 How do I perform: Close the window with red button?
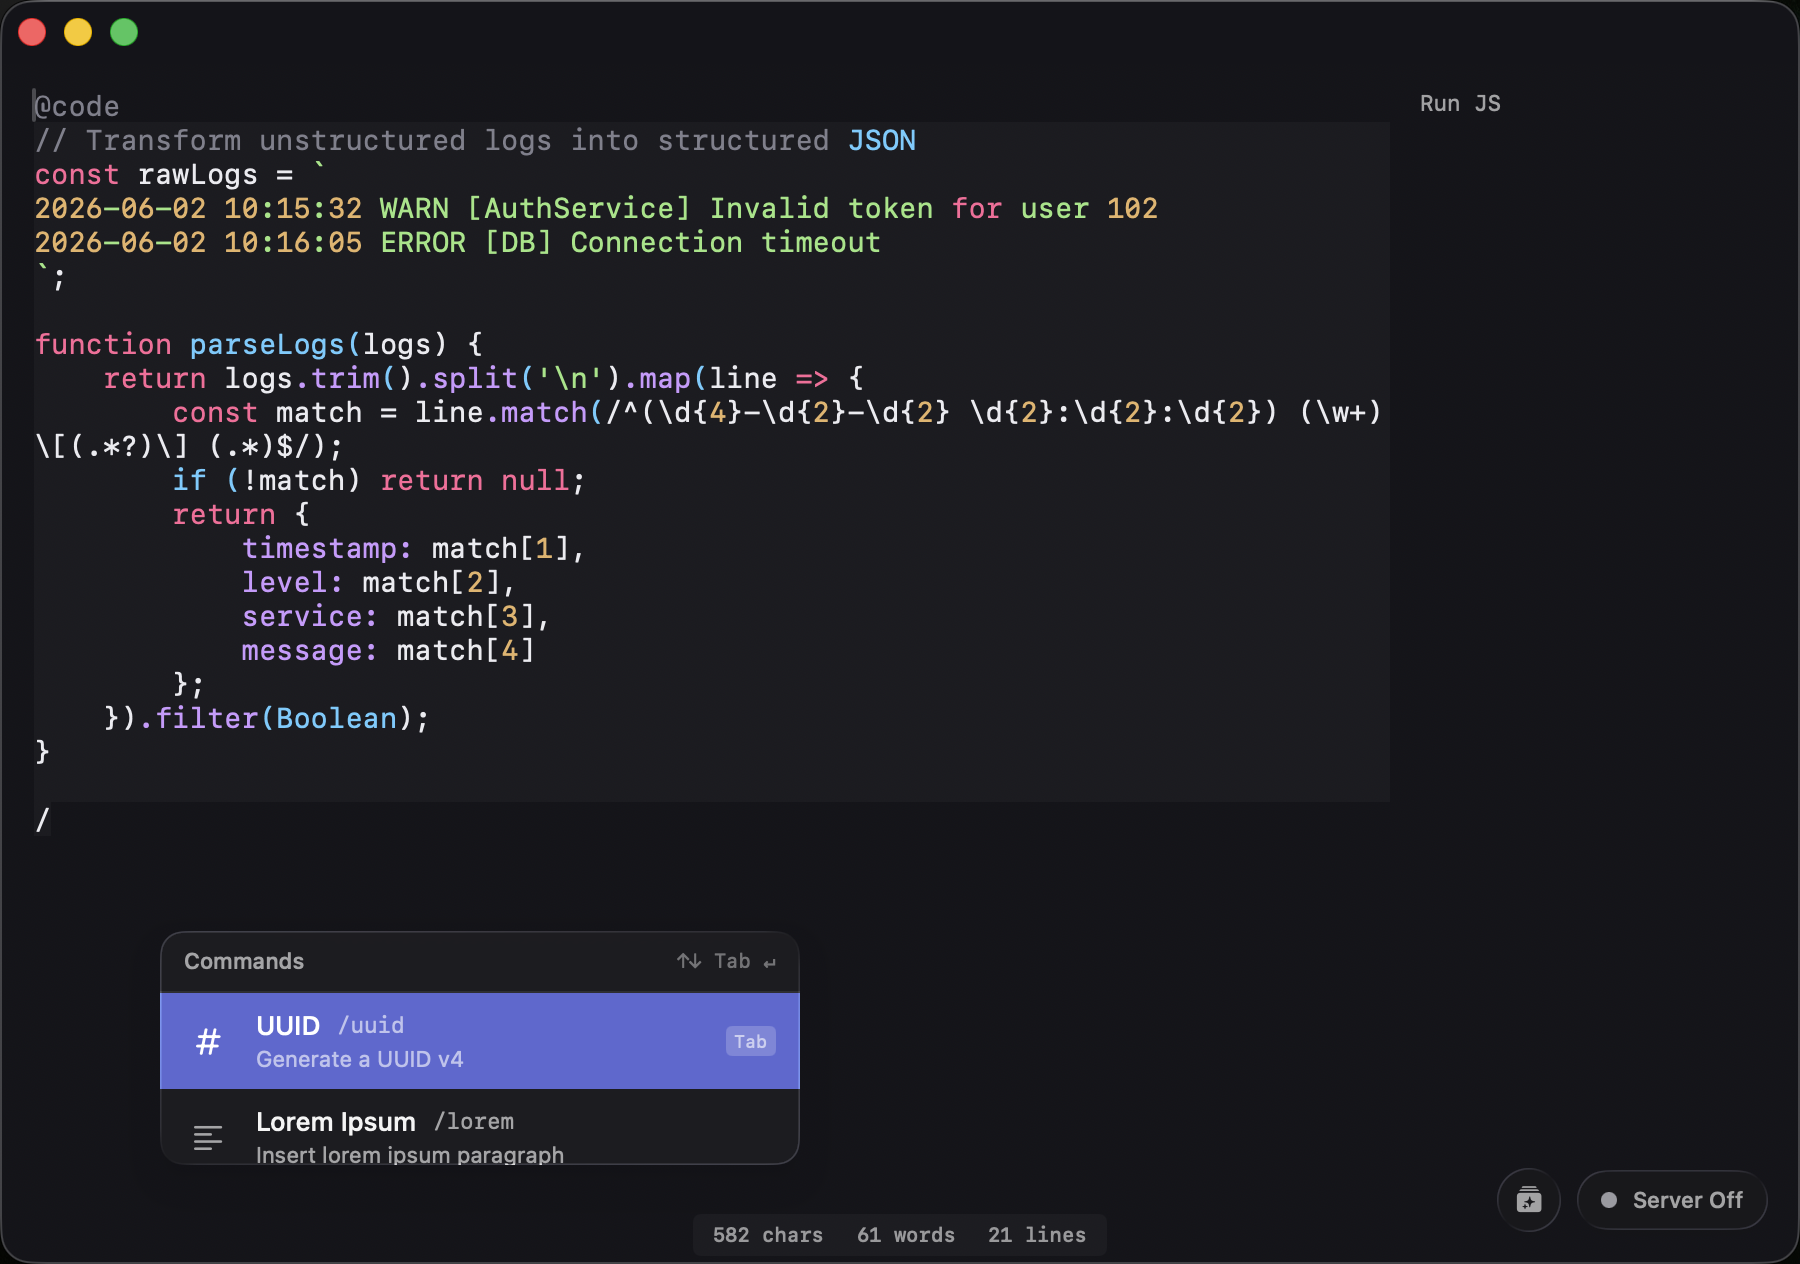pyautogui.click(x=32, y=32)
